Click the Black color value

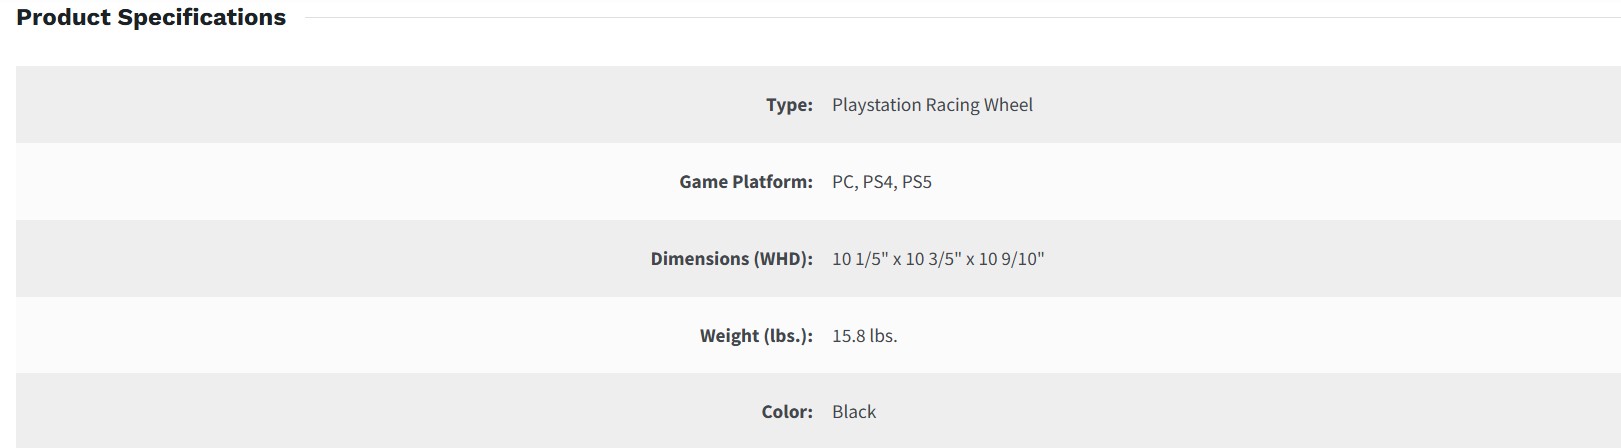tap(854, 412)
